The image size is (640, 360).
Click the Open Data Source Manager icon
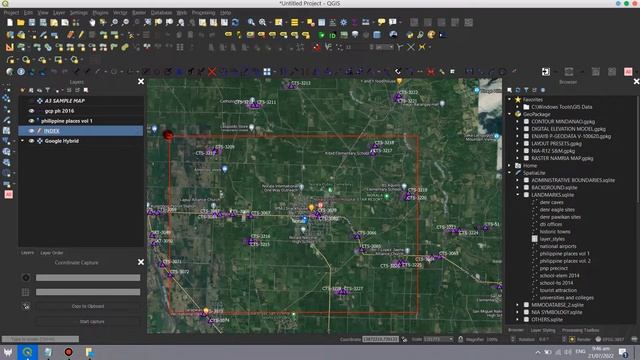click(x=10, y=35)
